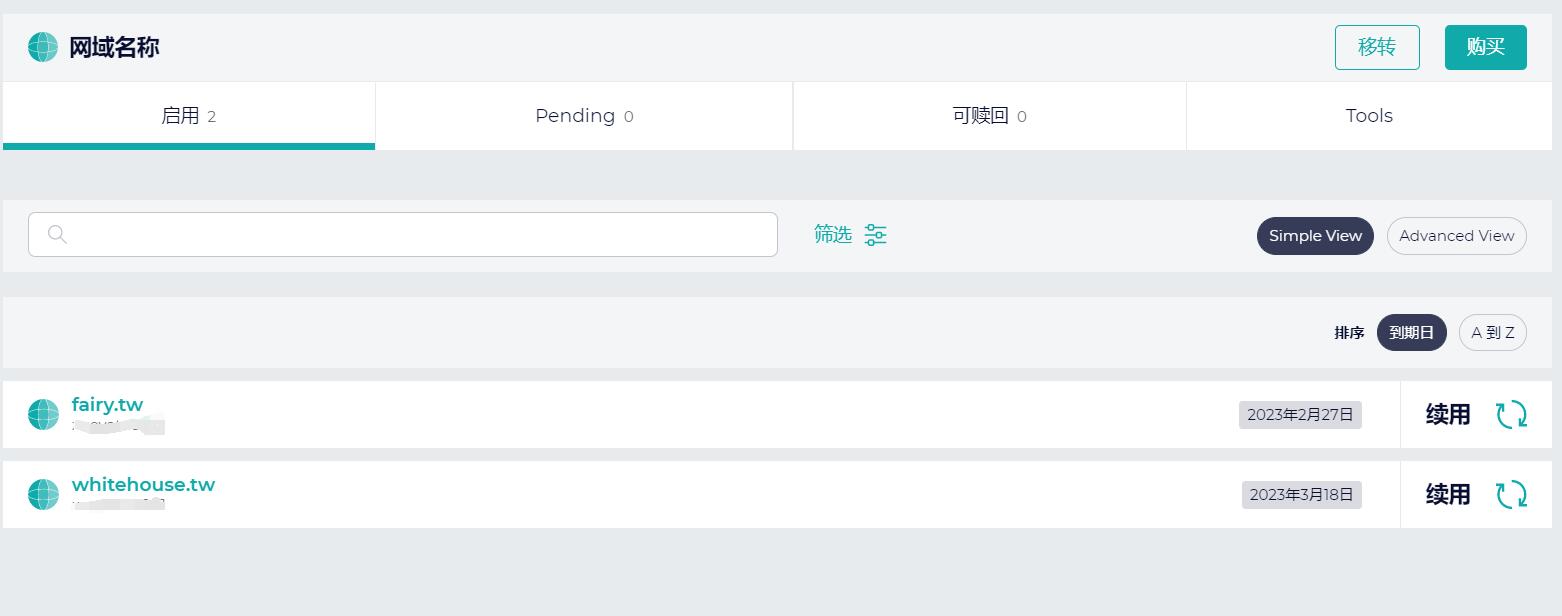Go to the 可赎回 tab

989,116
